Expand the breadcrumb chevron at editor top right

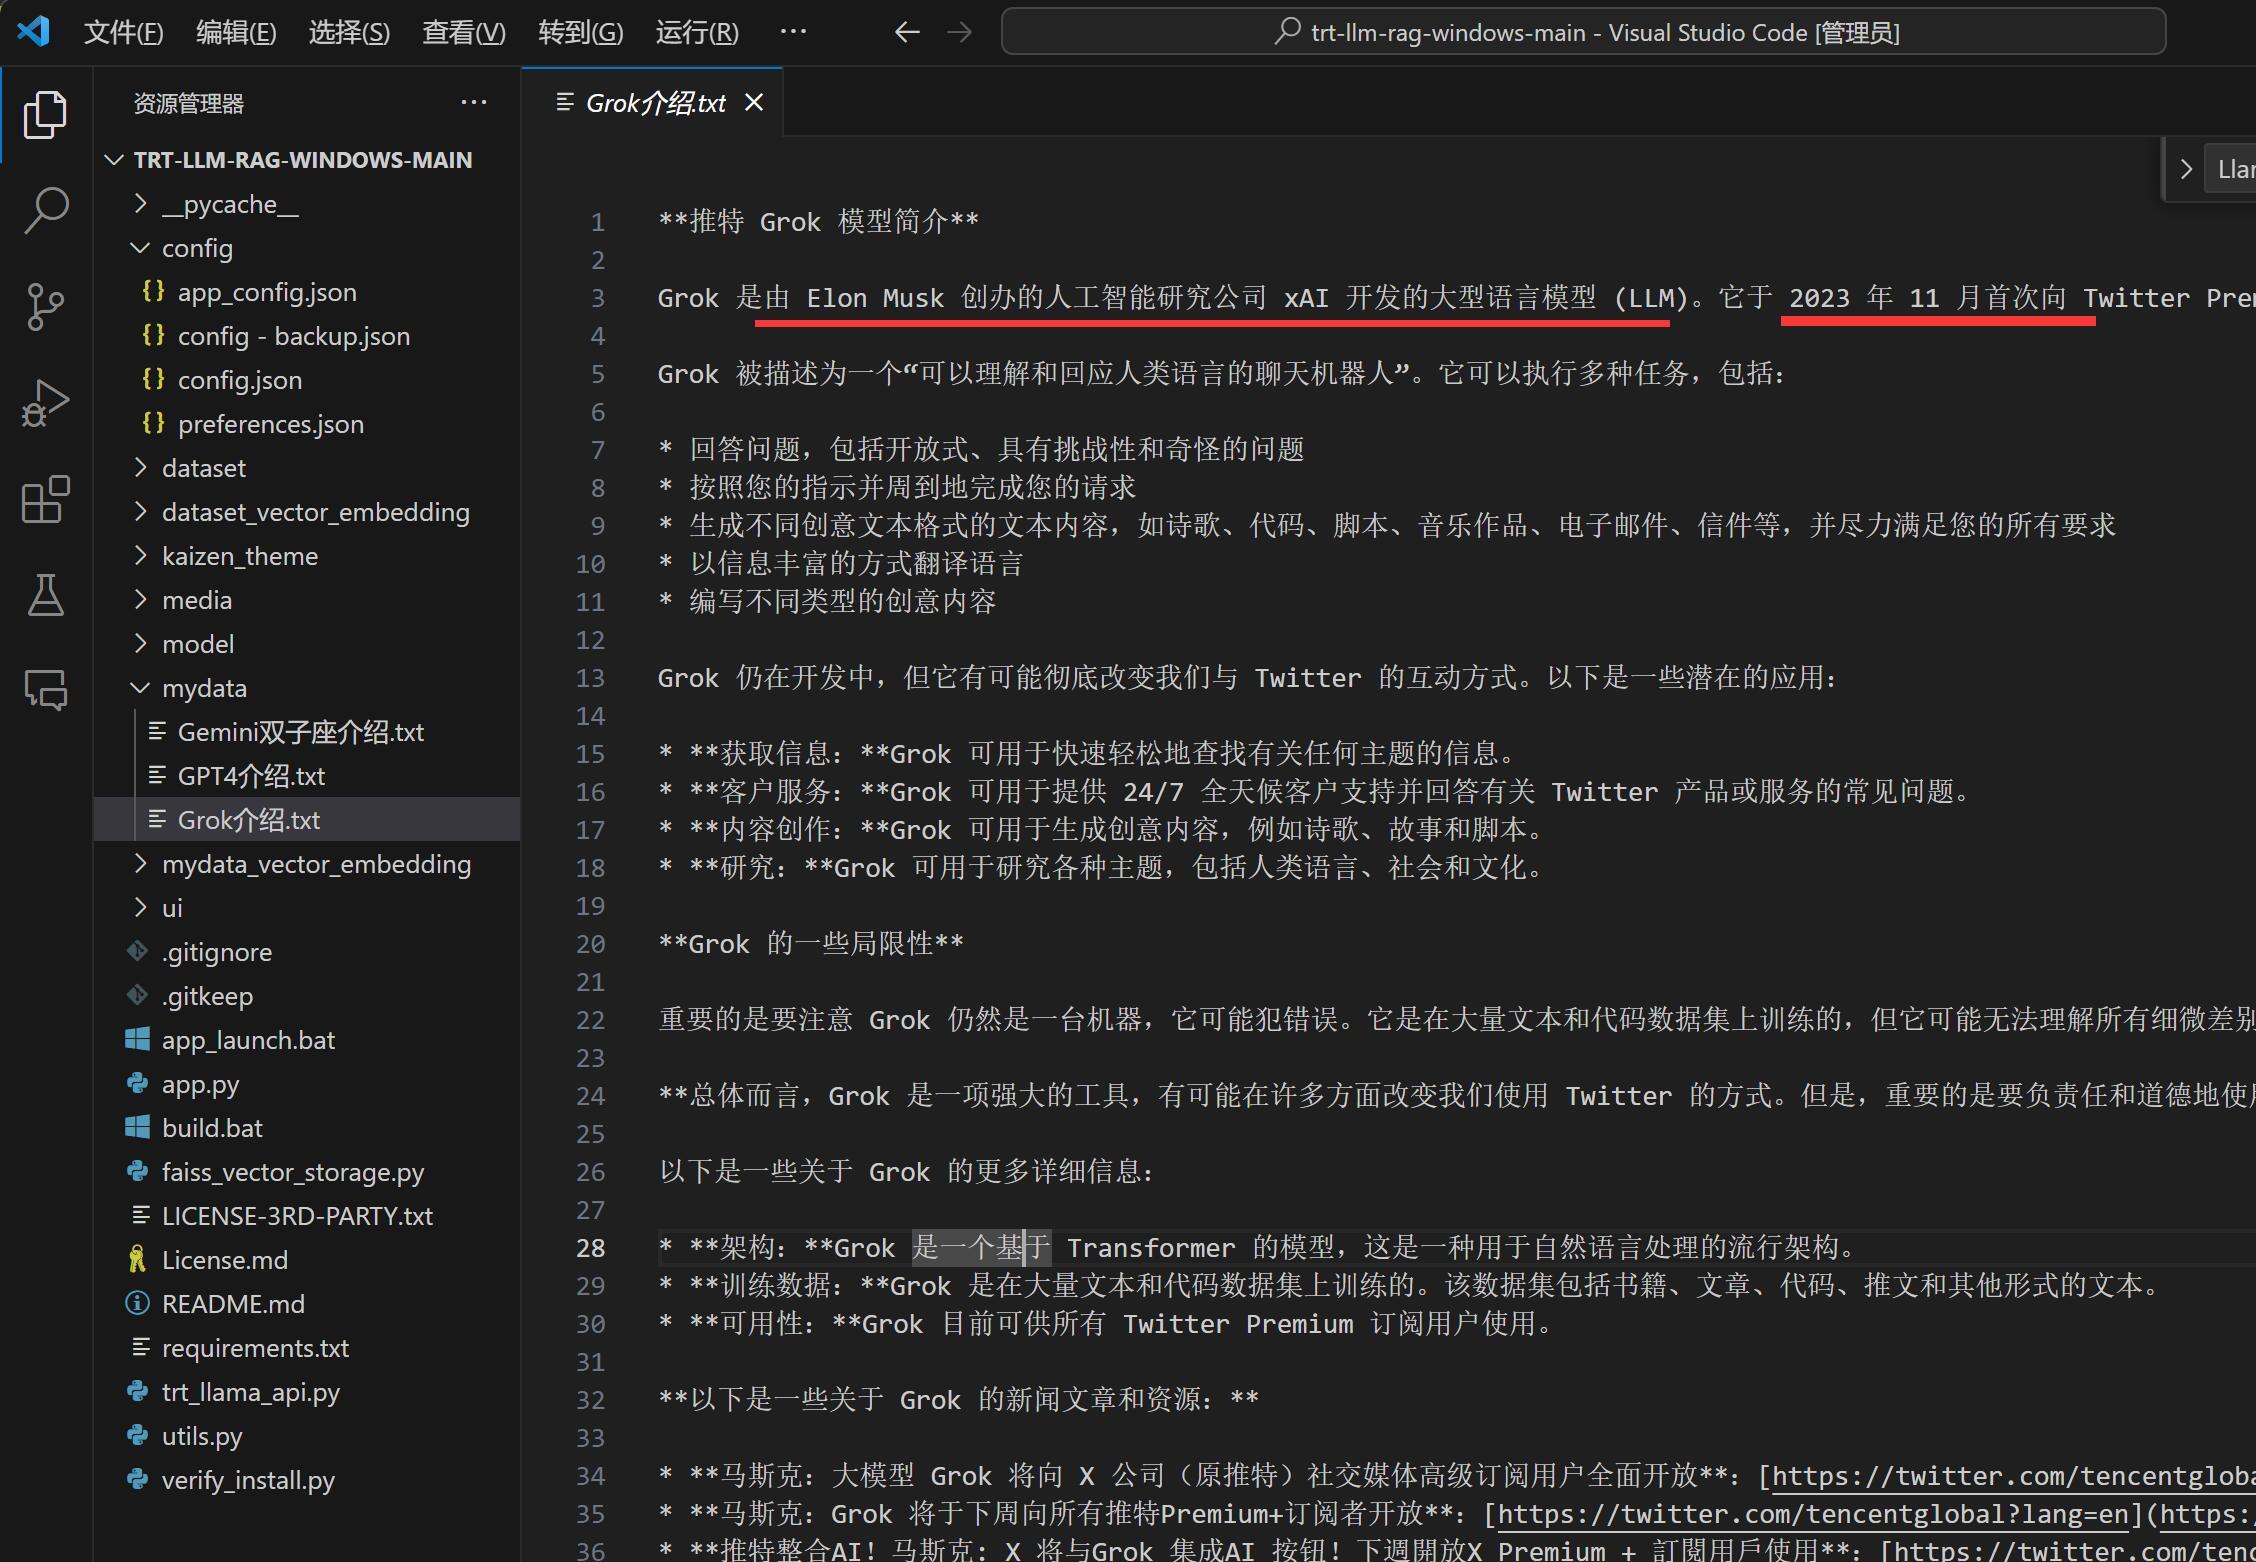coord(2186,169)
